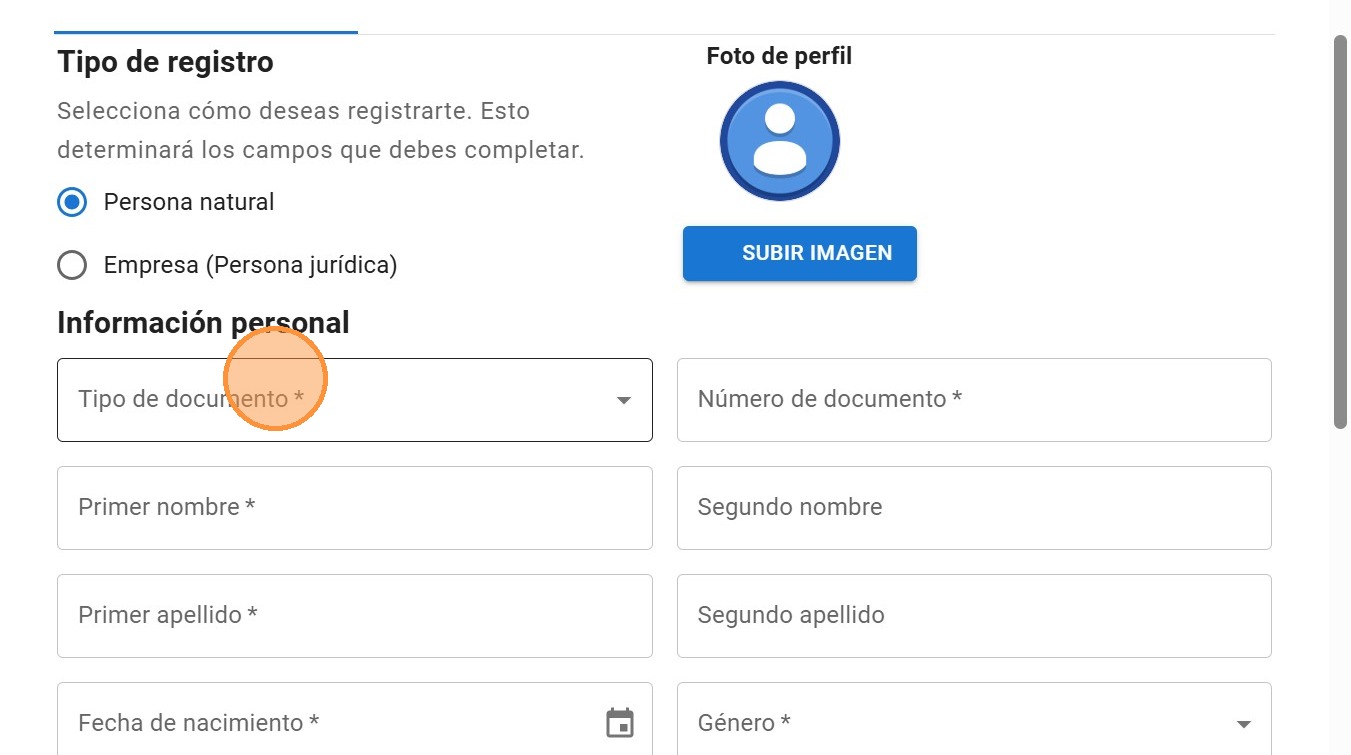This screenshot has width=1351, height=755.
Task: Open the calendar picker icon
Action: click(x=620, y=722)
